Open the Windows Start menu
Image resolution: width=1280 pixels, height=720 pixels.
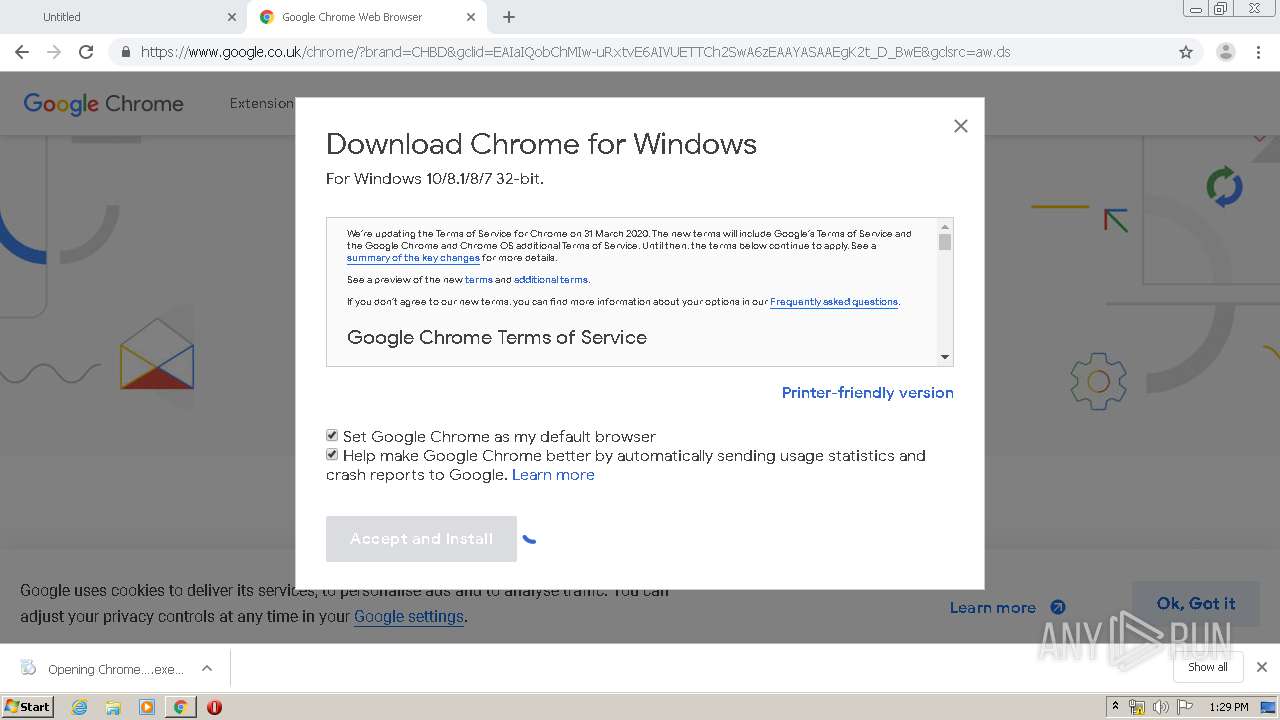pos(27,706)
